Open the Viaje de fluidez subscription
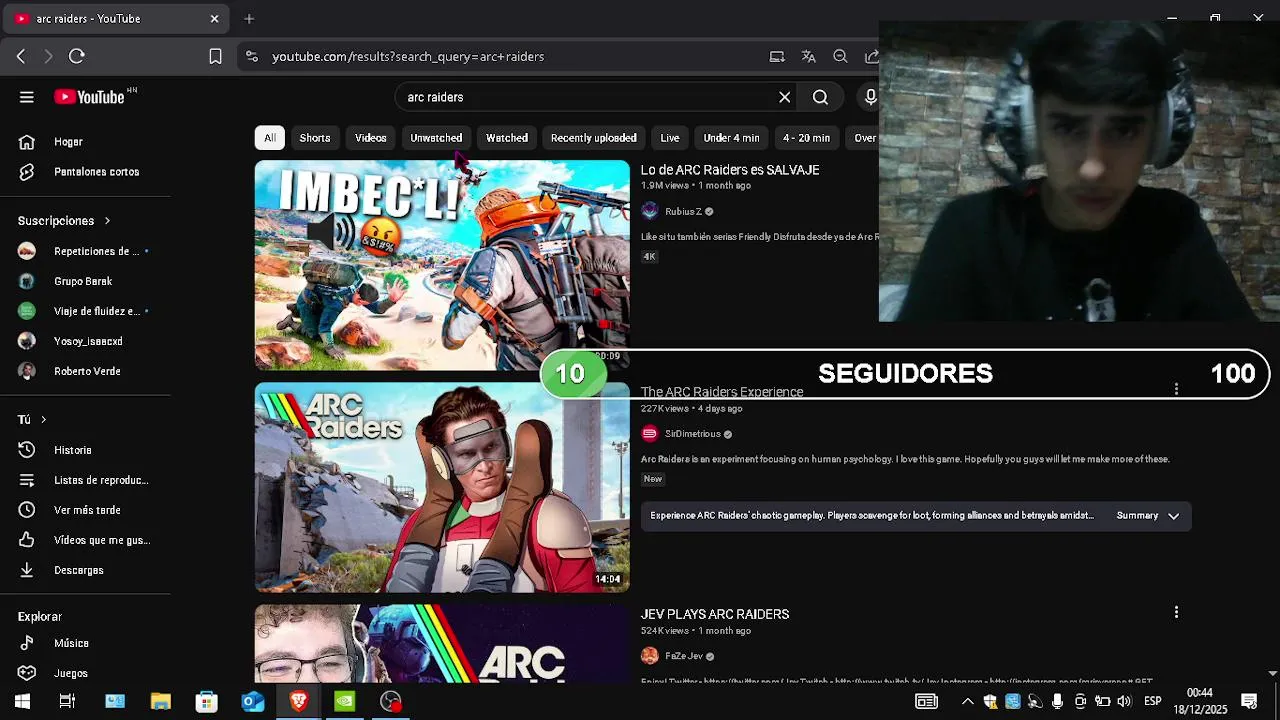 tap(85, 311)
